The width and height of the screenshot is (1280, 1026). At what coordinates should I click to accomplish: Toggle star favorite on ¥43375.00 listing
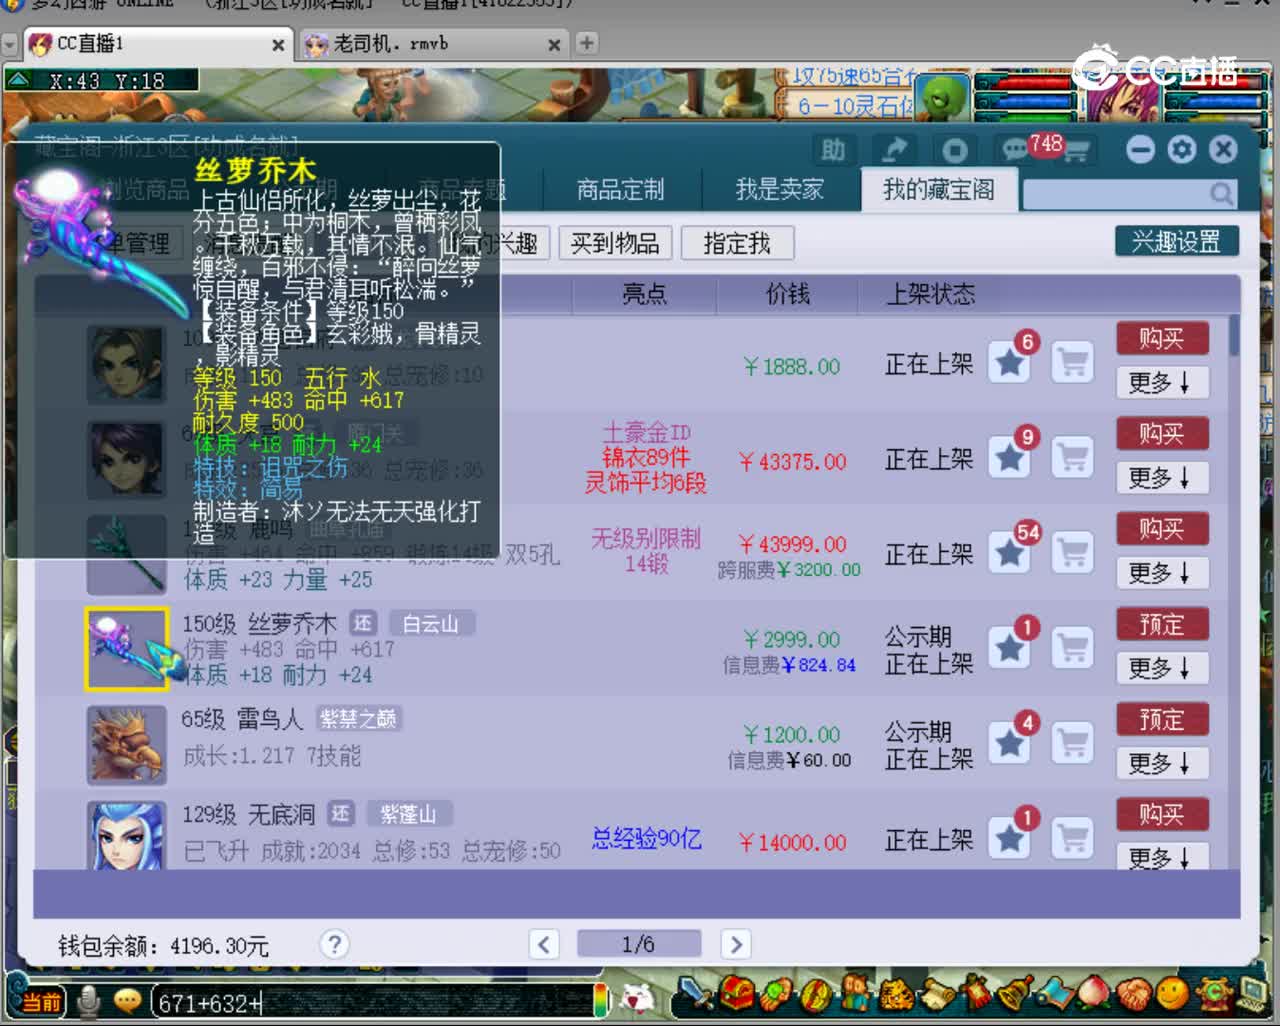click(x=1010, y=458)
